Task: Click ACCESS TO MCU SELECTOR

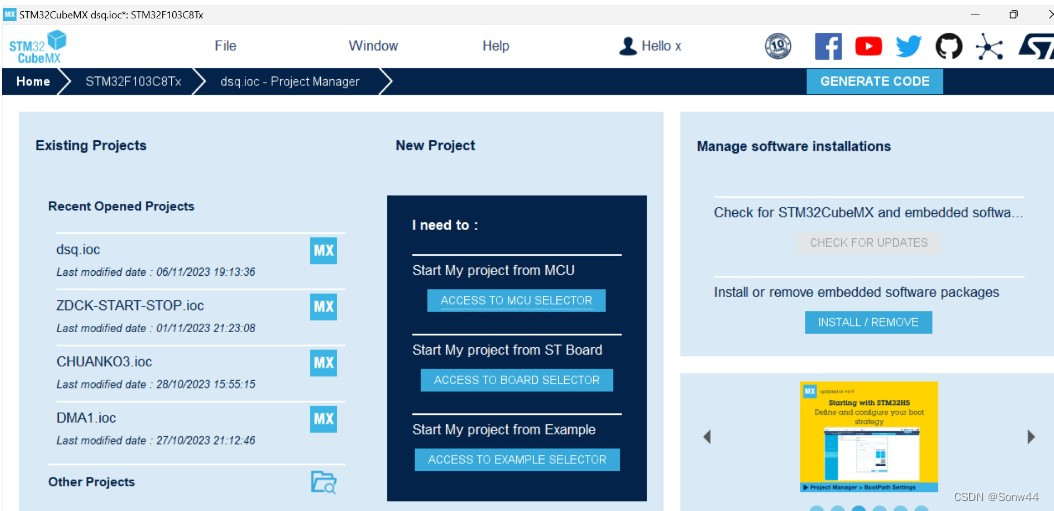Action: [516, 301]
